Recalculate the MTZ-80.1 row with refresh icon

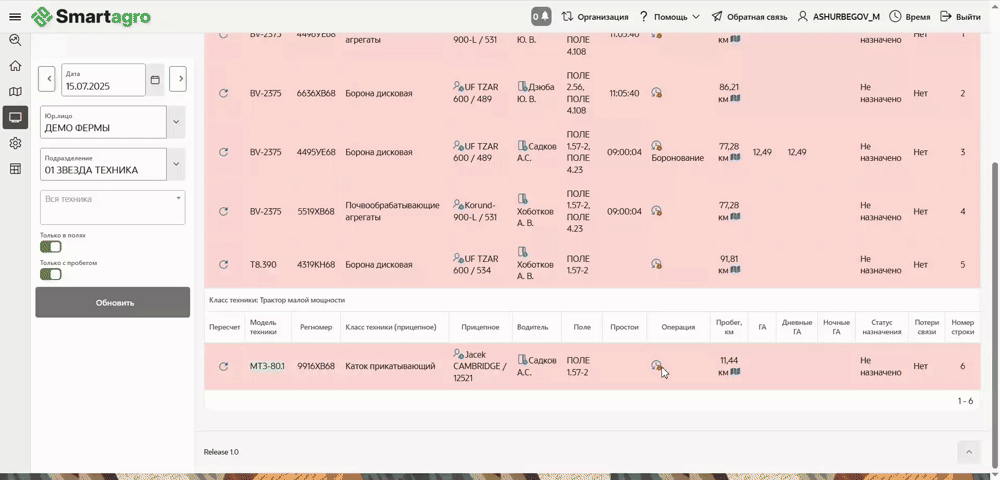(x=223, y=366)
